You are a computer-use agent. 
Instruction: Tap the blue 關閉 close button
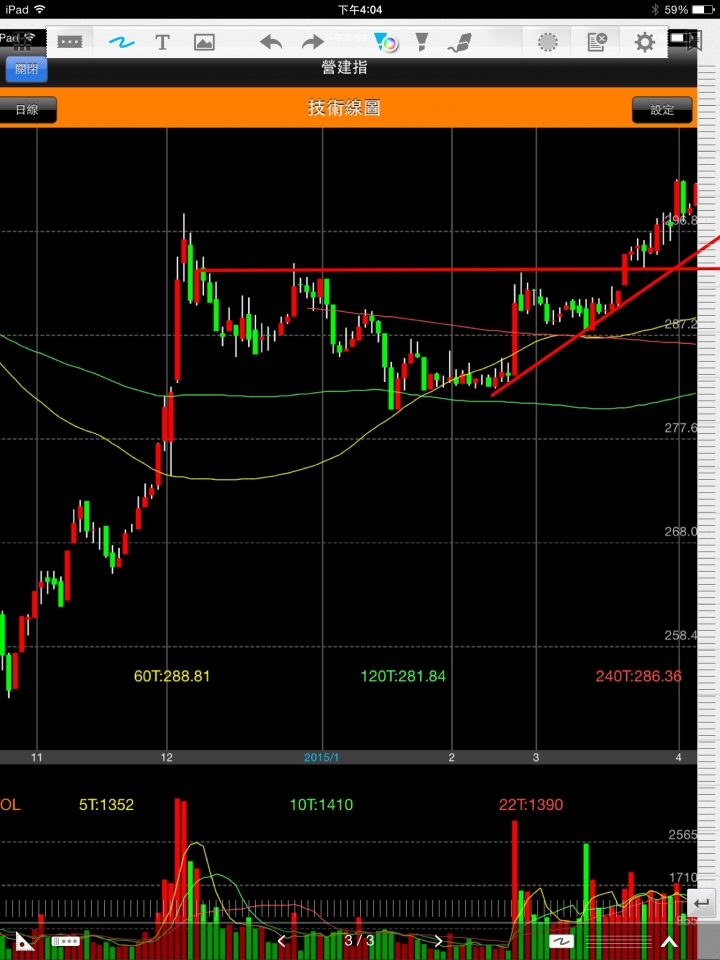coord(26,69)
